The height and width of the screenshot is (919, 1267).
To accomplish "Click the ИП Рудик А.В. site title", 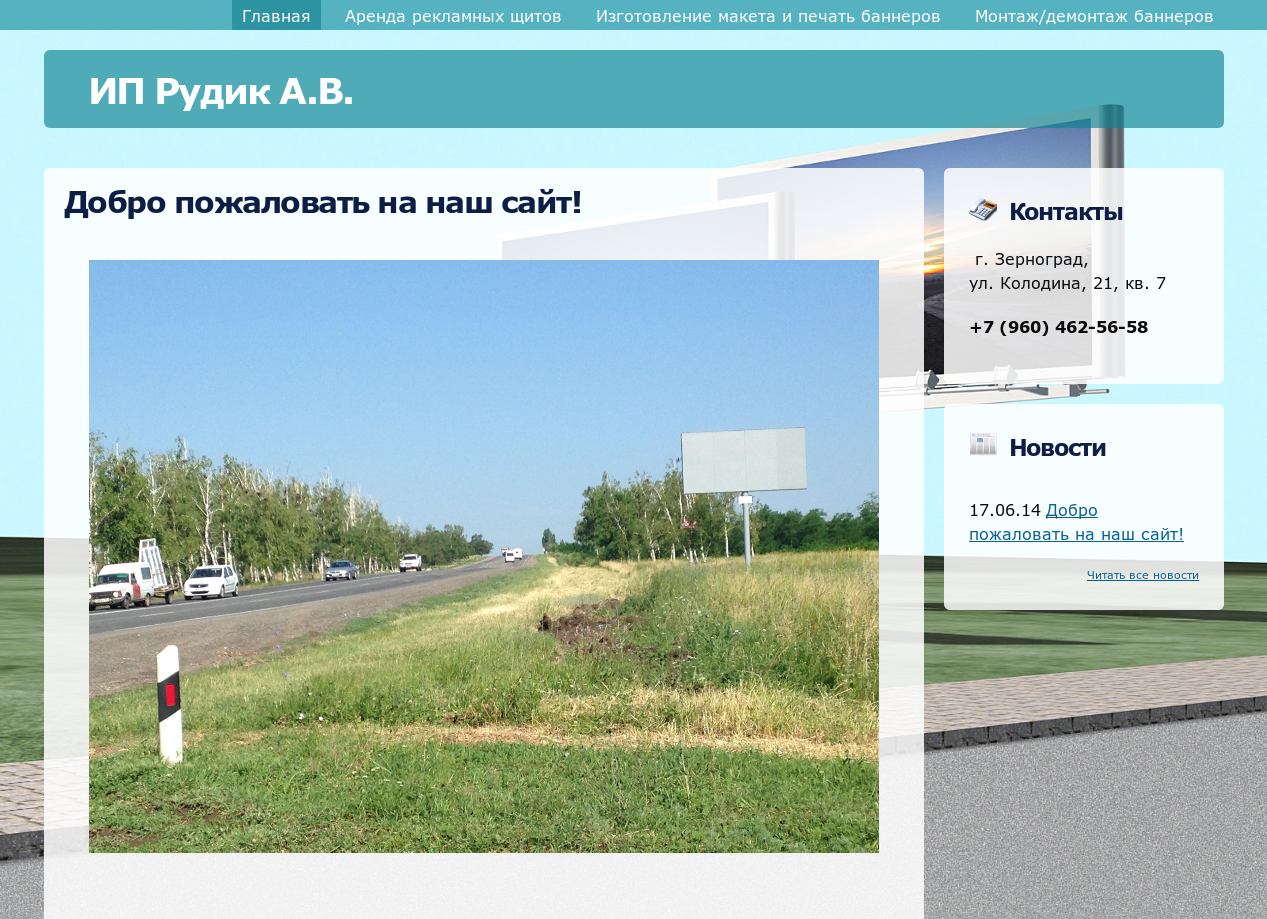I will click(221, 91).
